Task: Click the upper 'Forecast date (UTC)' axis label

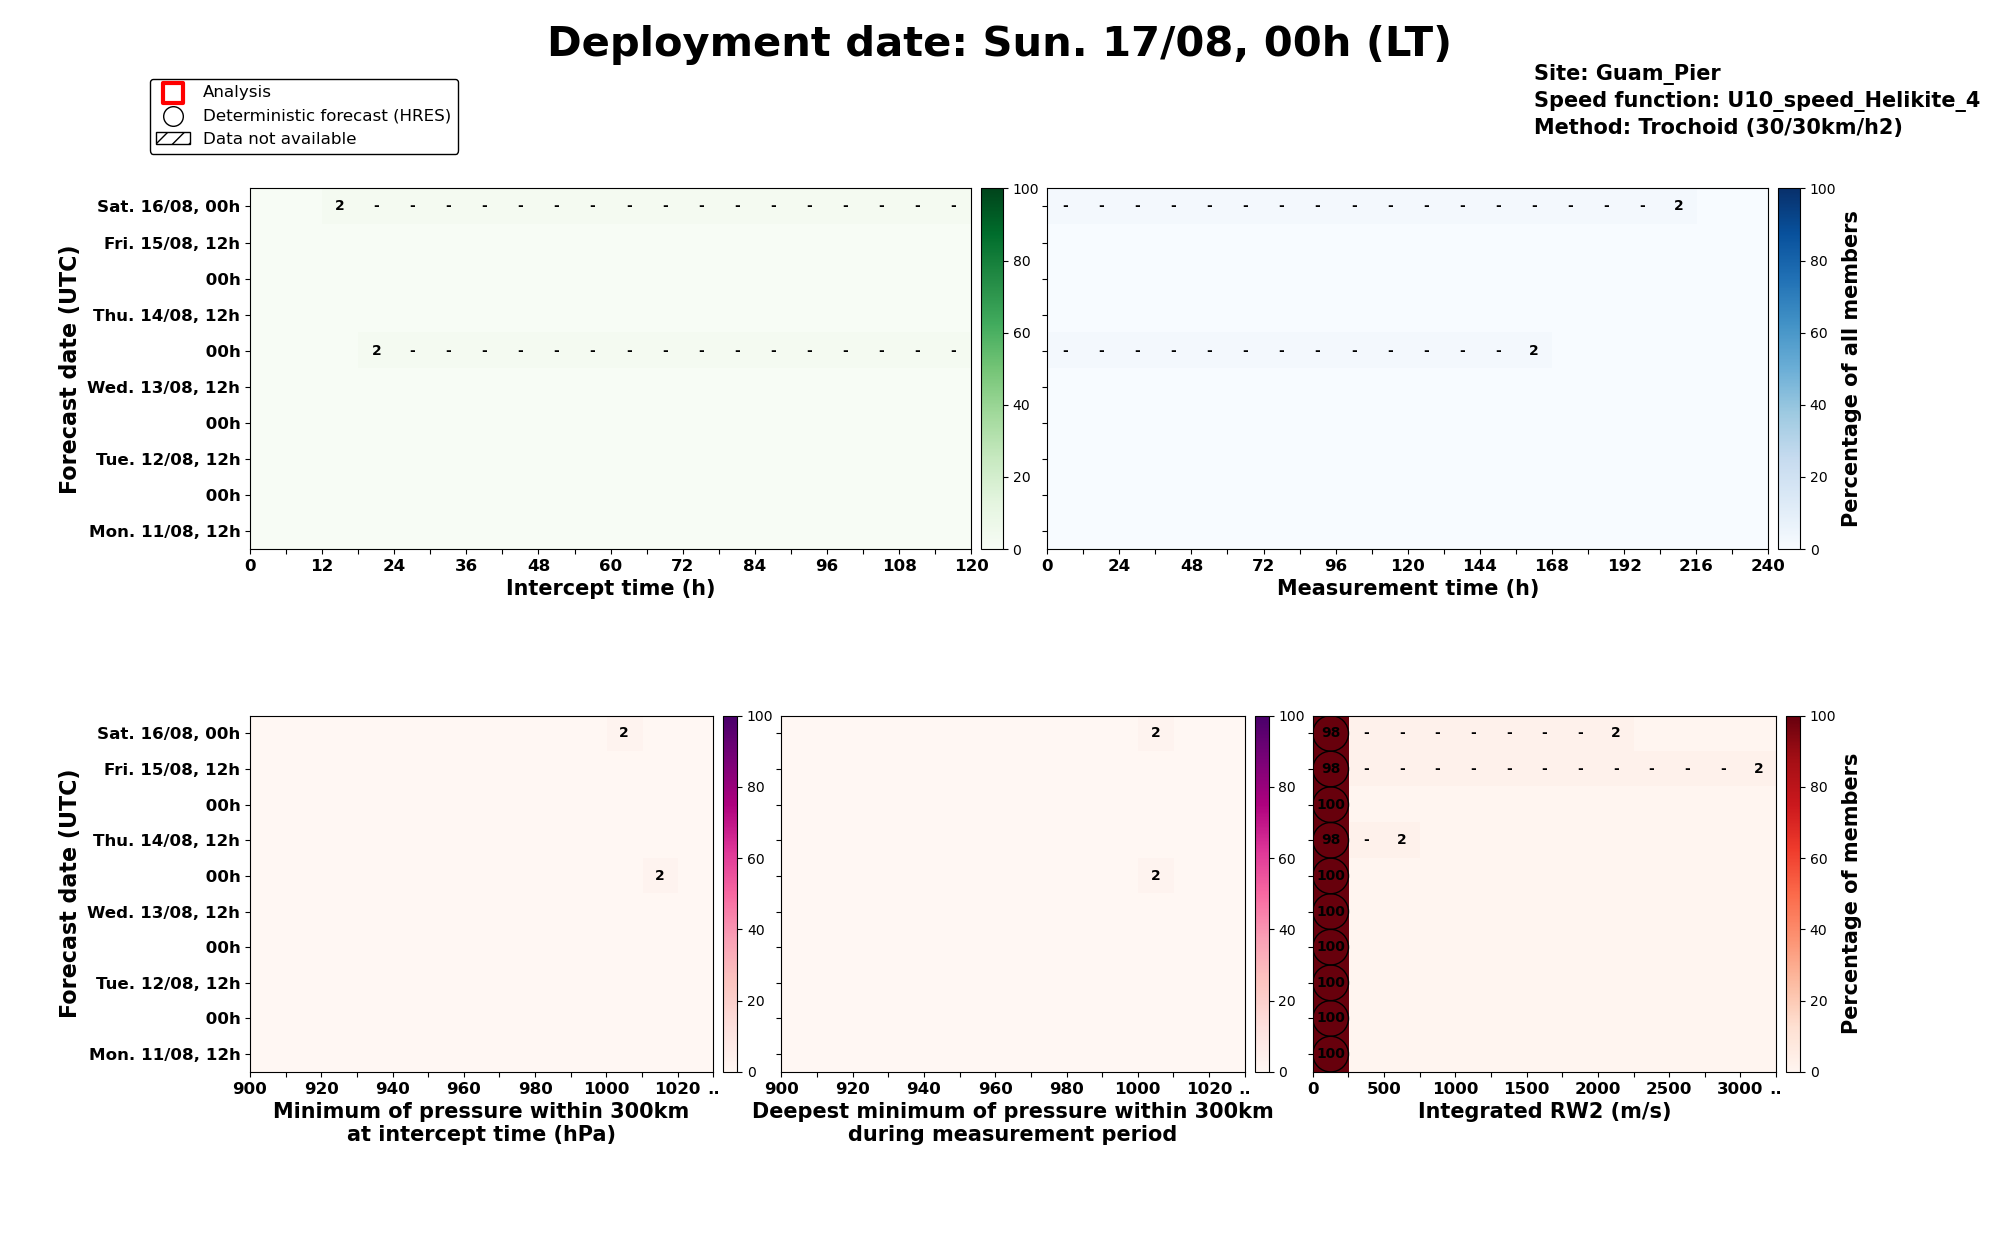Action: tap(68, 369)
